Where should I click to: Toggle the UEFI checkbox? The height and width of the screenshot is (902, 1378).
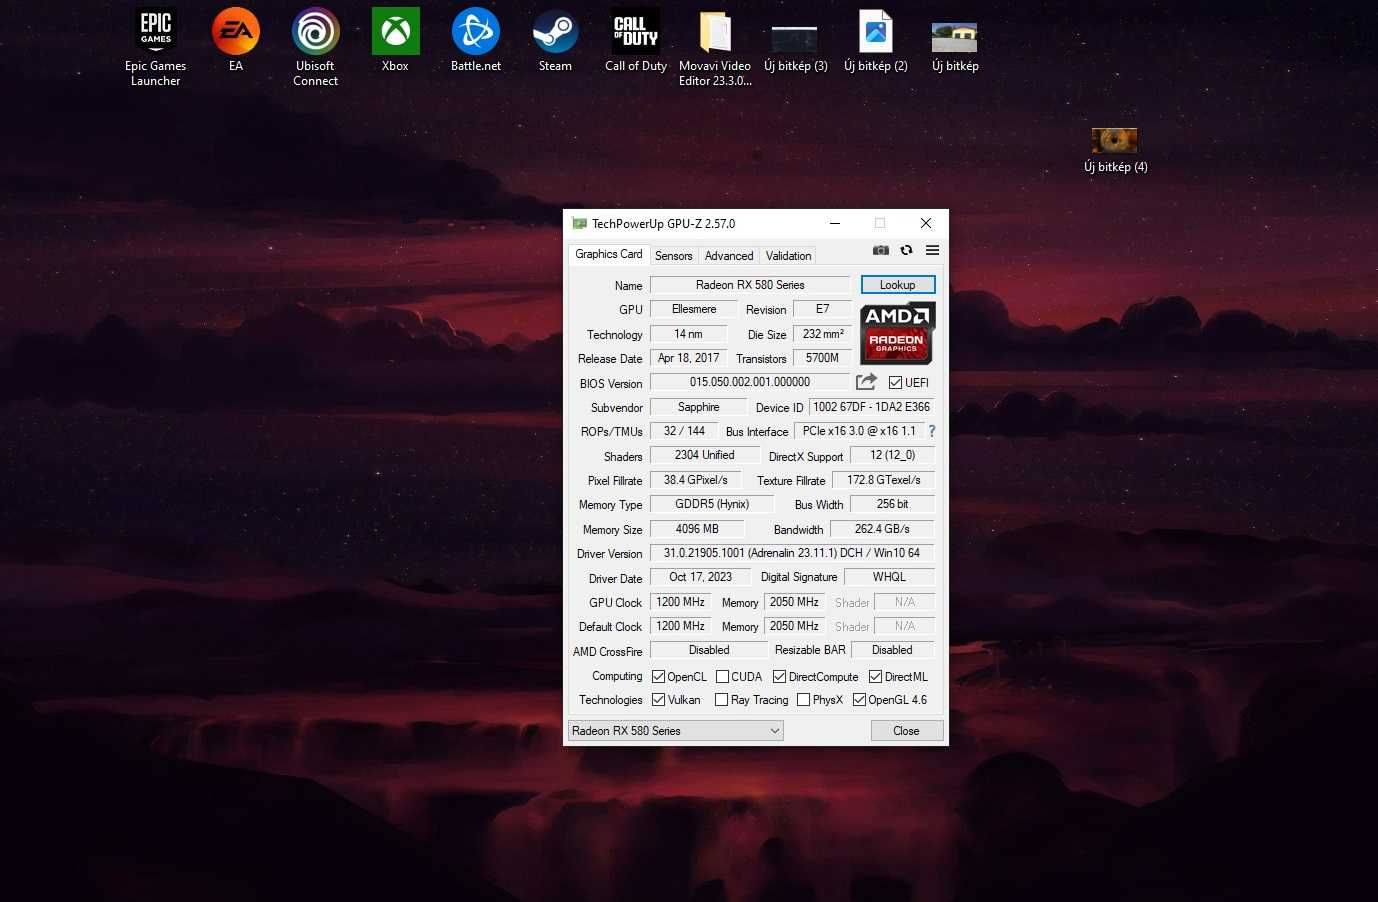(x=896, y=382)
